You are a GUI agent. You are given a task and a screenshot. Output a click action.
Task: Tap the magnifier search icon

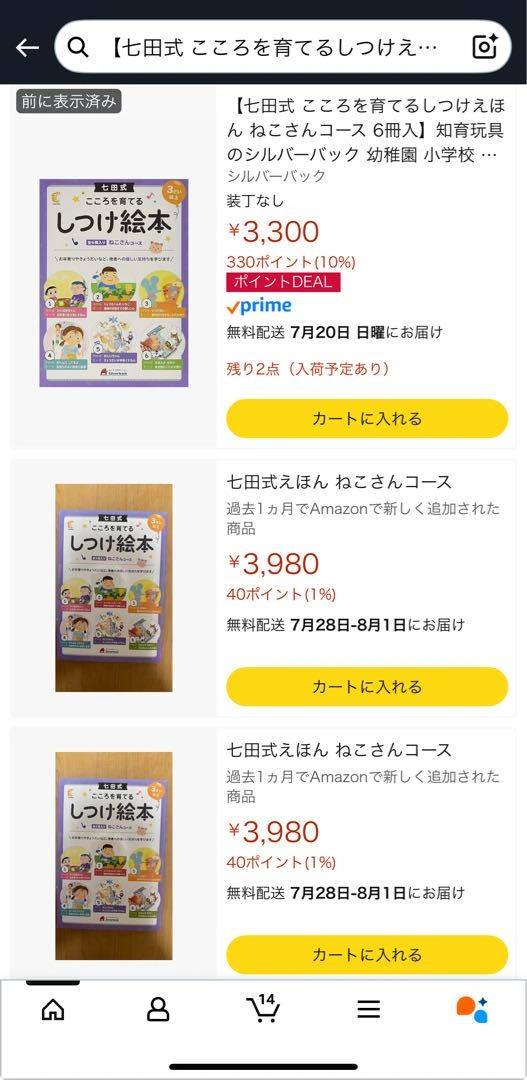point(79,48)
